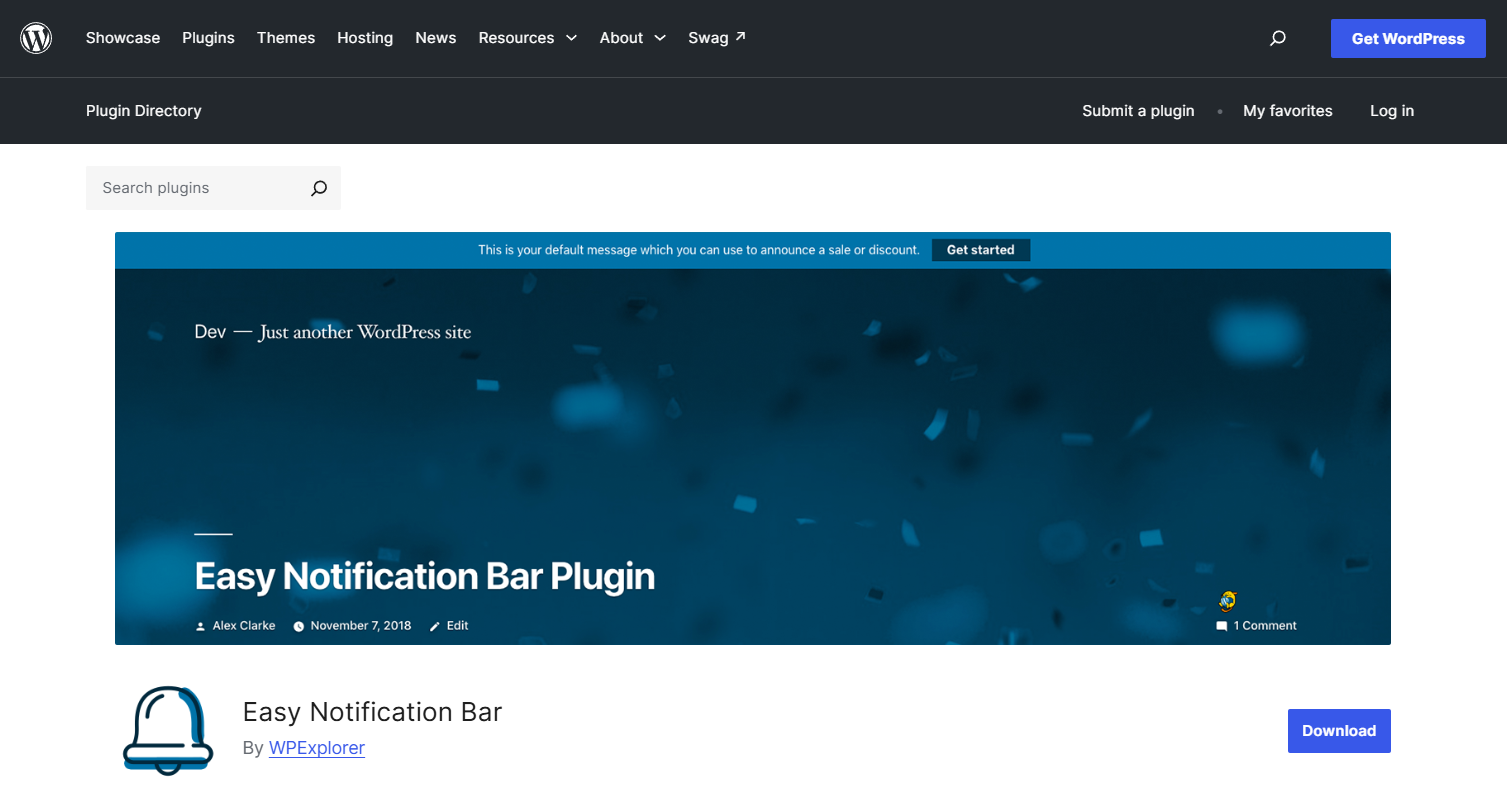1507x804 pixels.
Task: Open the Plugin Directory link
Action: tap(144, 111)
